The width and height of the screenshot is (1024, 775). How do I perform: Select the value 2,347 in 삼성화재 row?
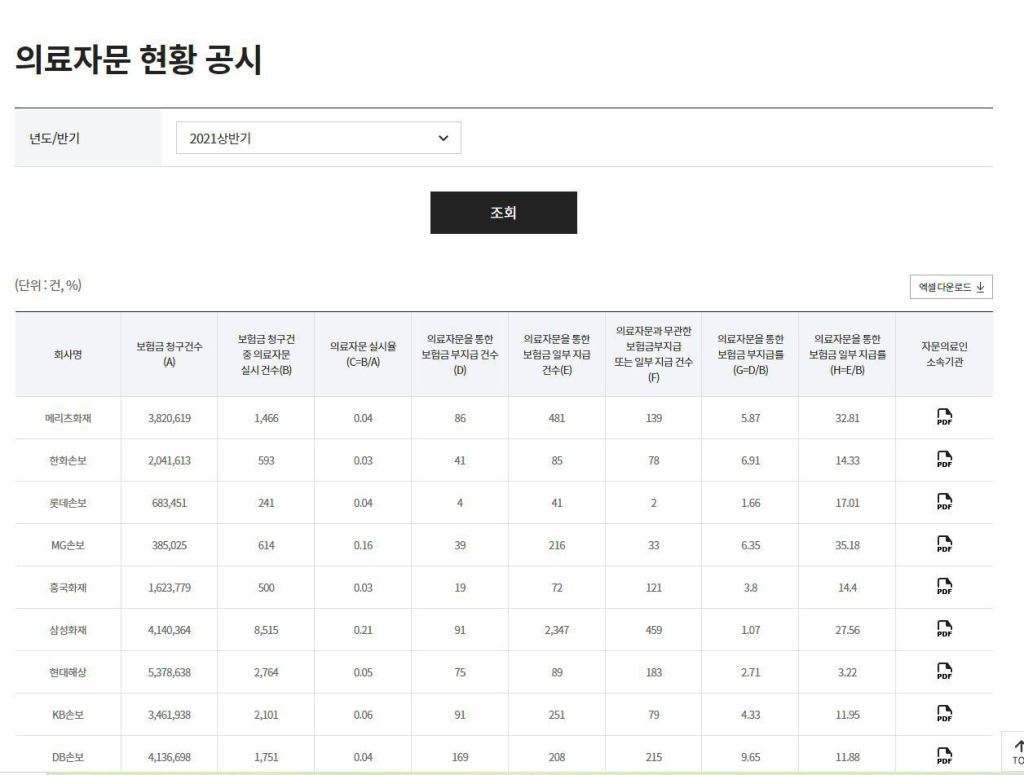[556, 630]
